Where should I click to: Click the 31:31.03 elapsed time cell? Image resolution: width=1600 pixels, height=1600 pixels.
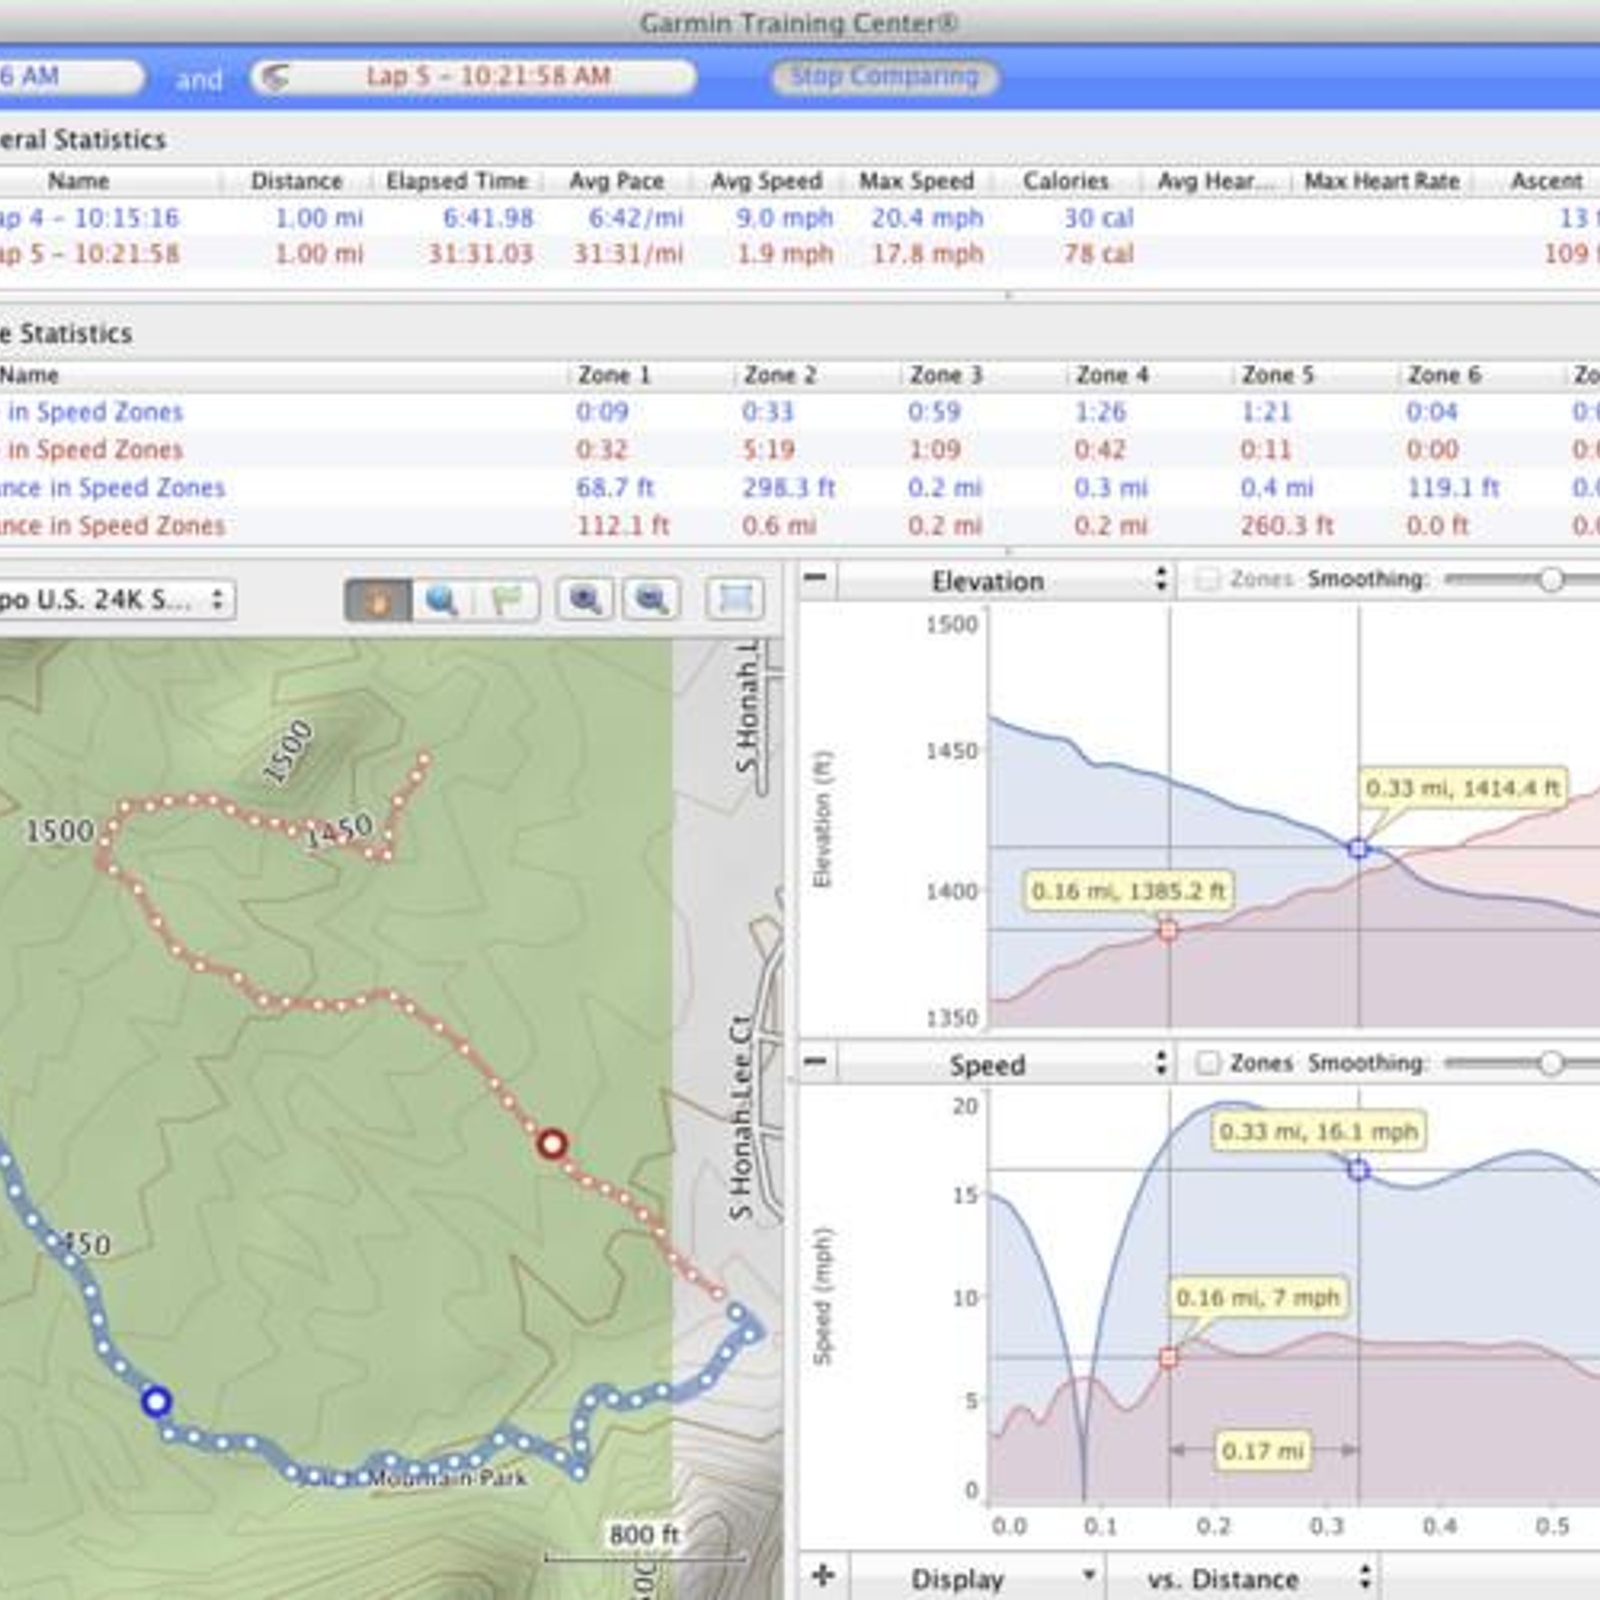click(x=480, y=254)
